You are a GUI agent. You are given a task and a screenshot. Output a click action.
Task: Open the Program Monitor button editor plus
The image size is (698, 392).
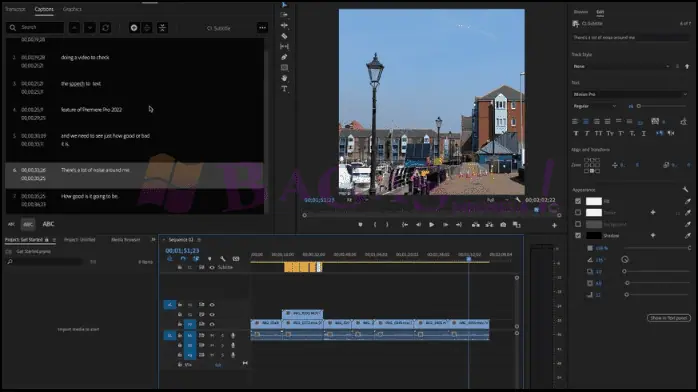(x=554, y=226)
